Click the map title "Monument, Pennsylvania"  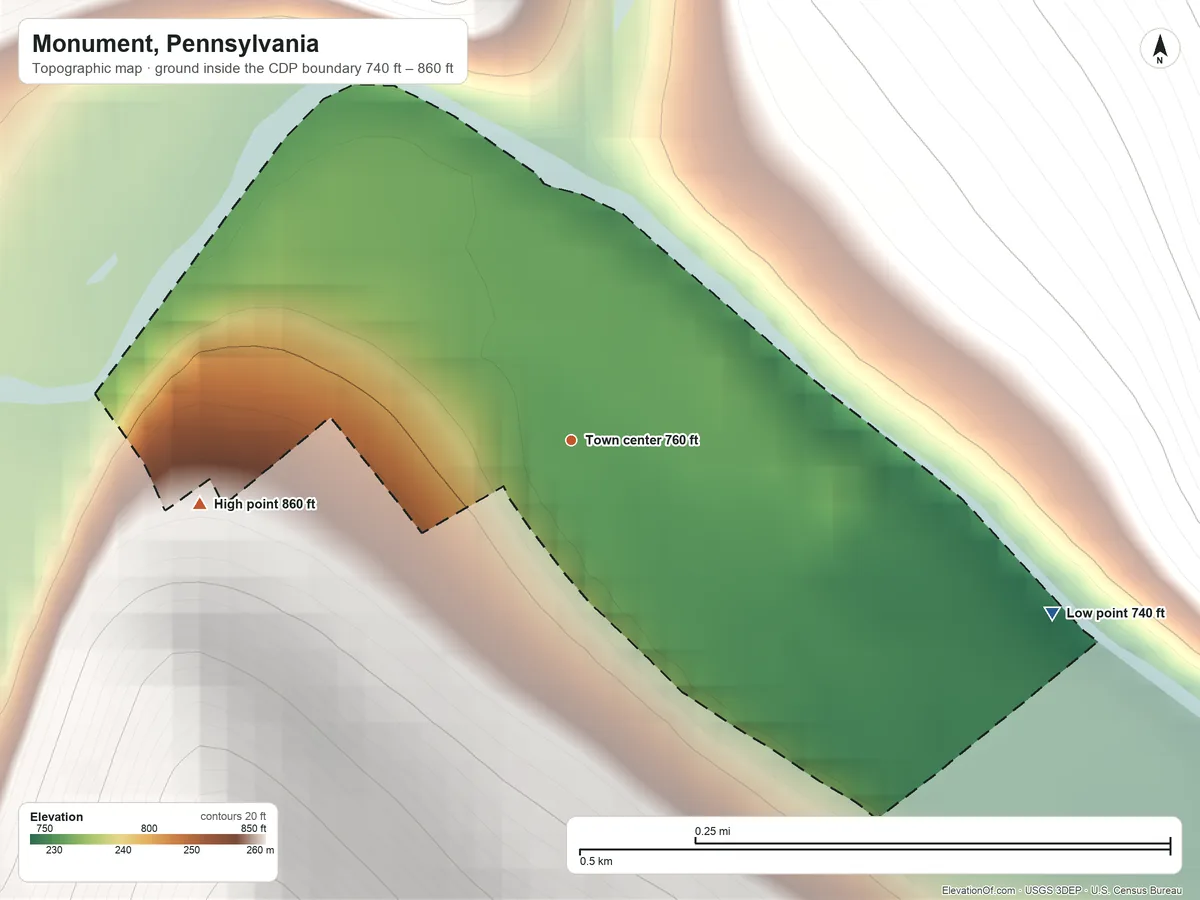coord(176,44)
